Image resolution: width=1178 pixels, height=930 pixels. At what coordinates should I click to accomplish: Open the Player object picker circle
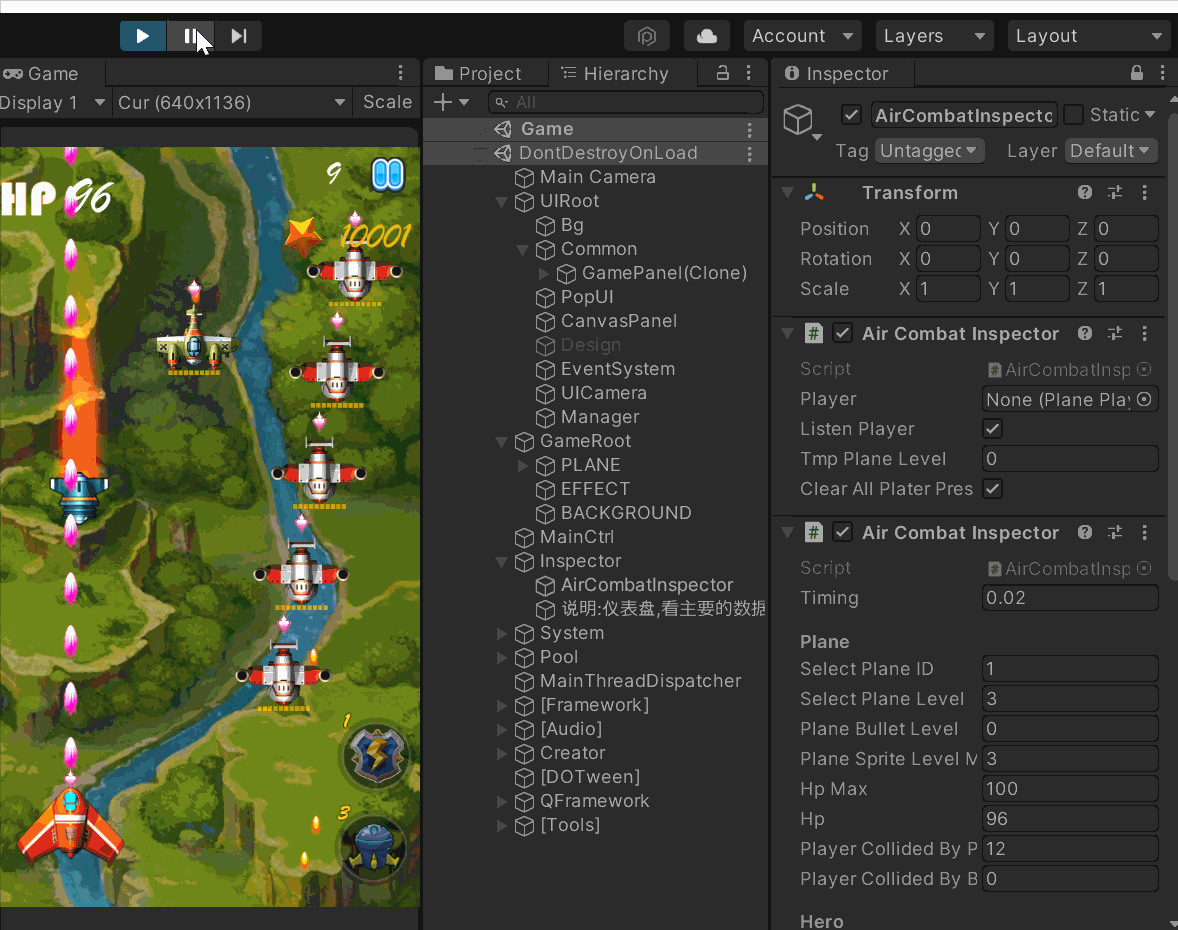click(x=1144, y=399)
